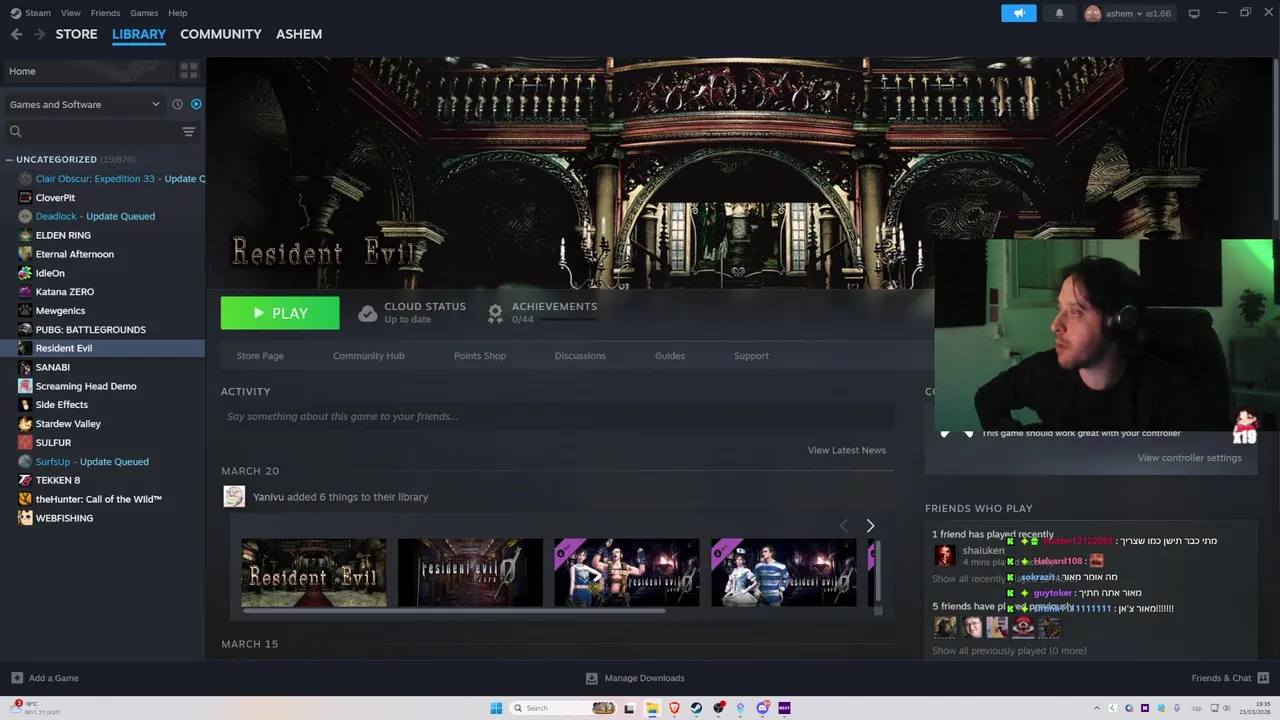Open the STORE tab
This screenshot has width=1280, height=720.
[x=76, y=34]
